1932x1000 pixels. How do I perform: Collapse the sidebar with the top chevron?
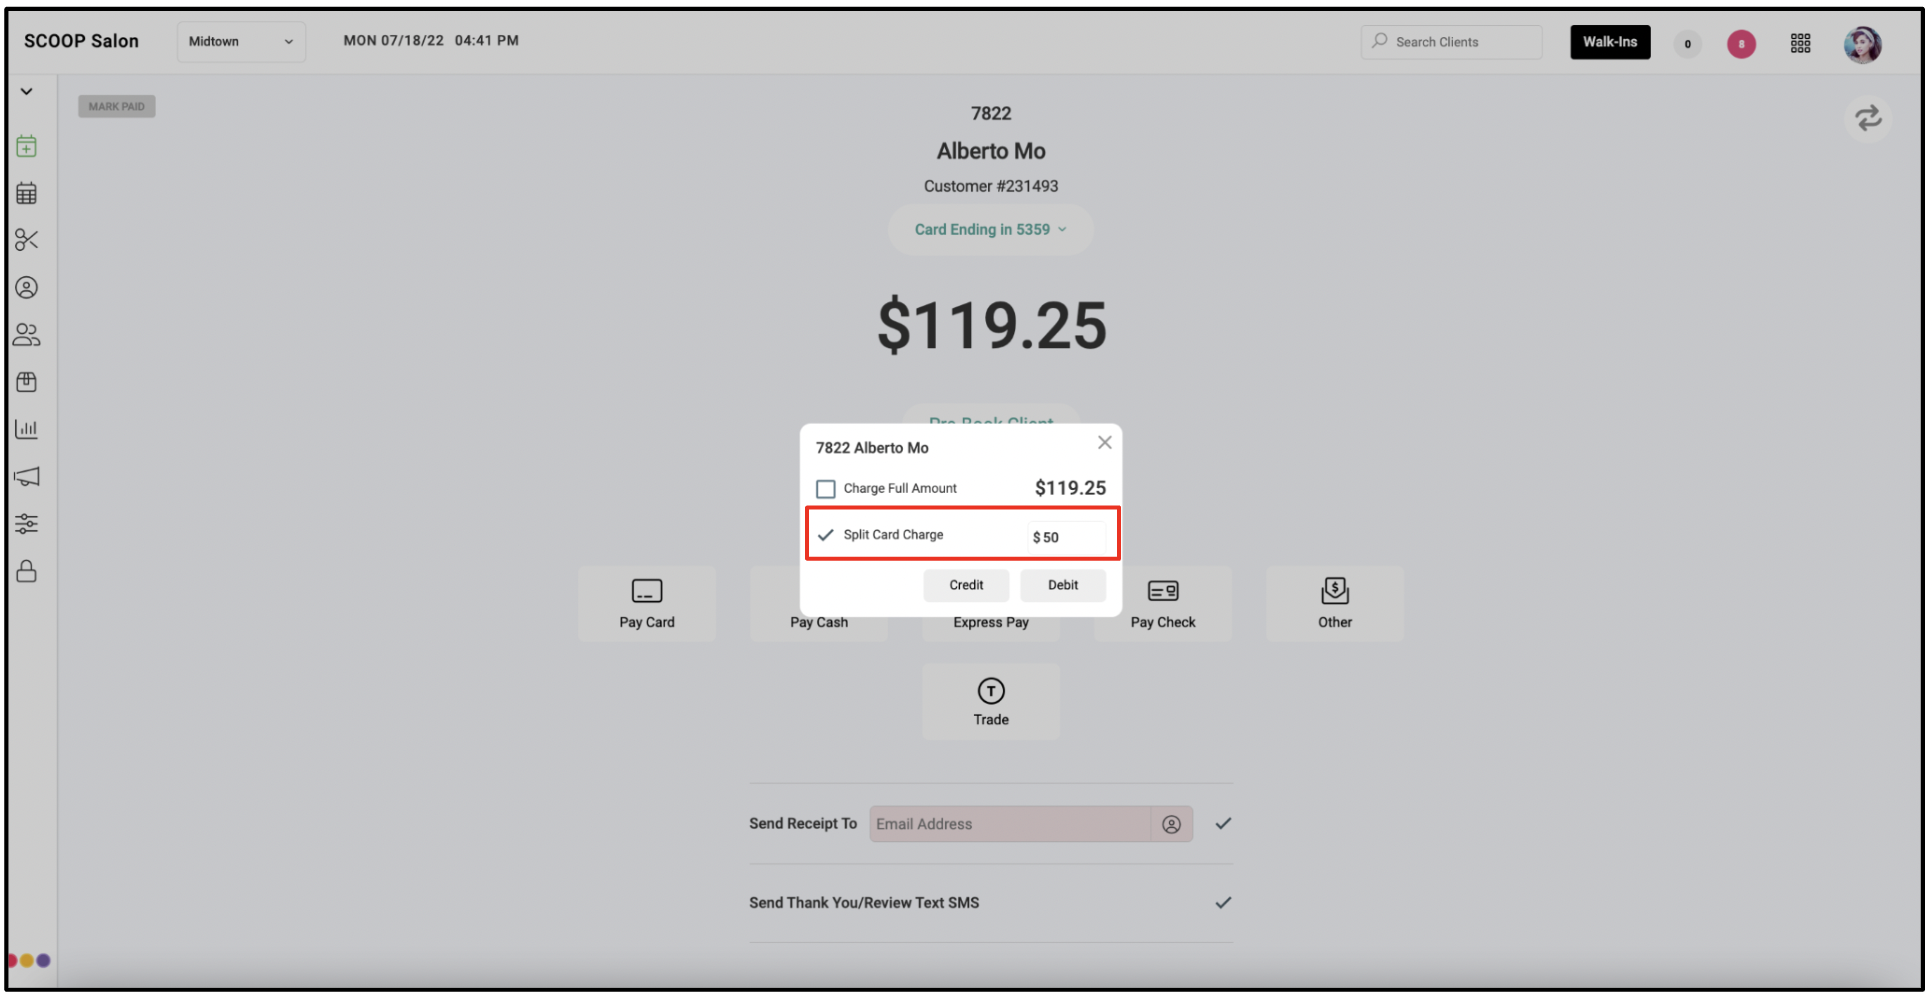[x=27, y=91]
